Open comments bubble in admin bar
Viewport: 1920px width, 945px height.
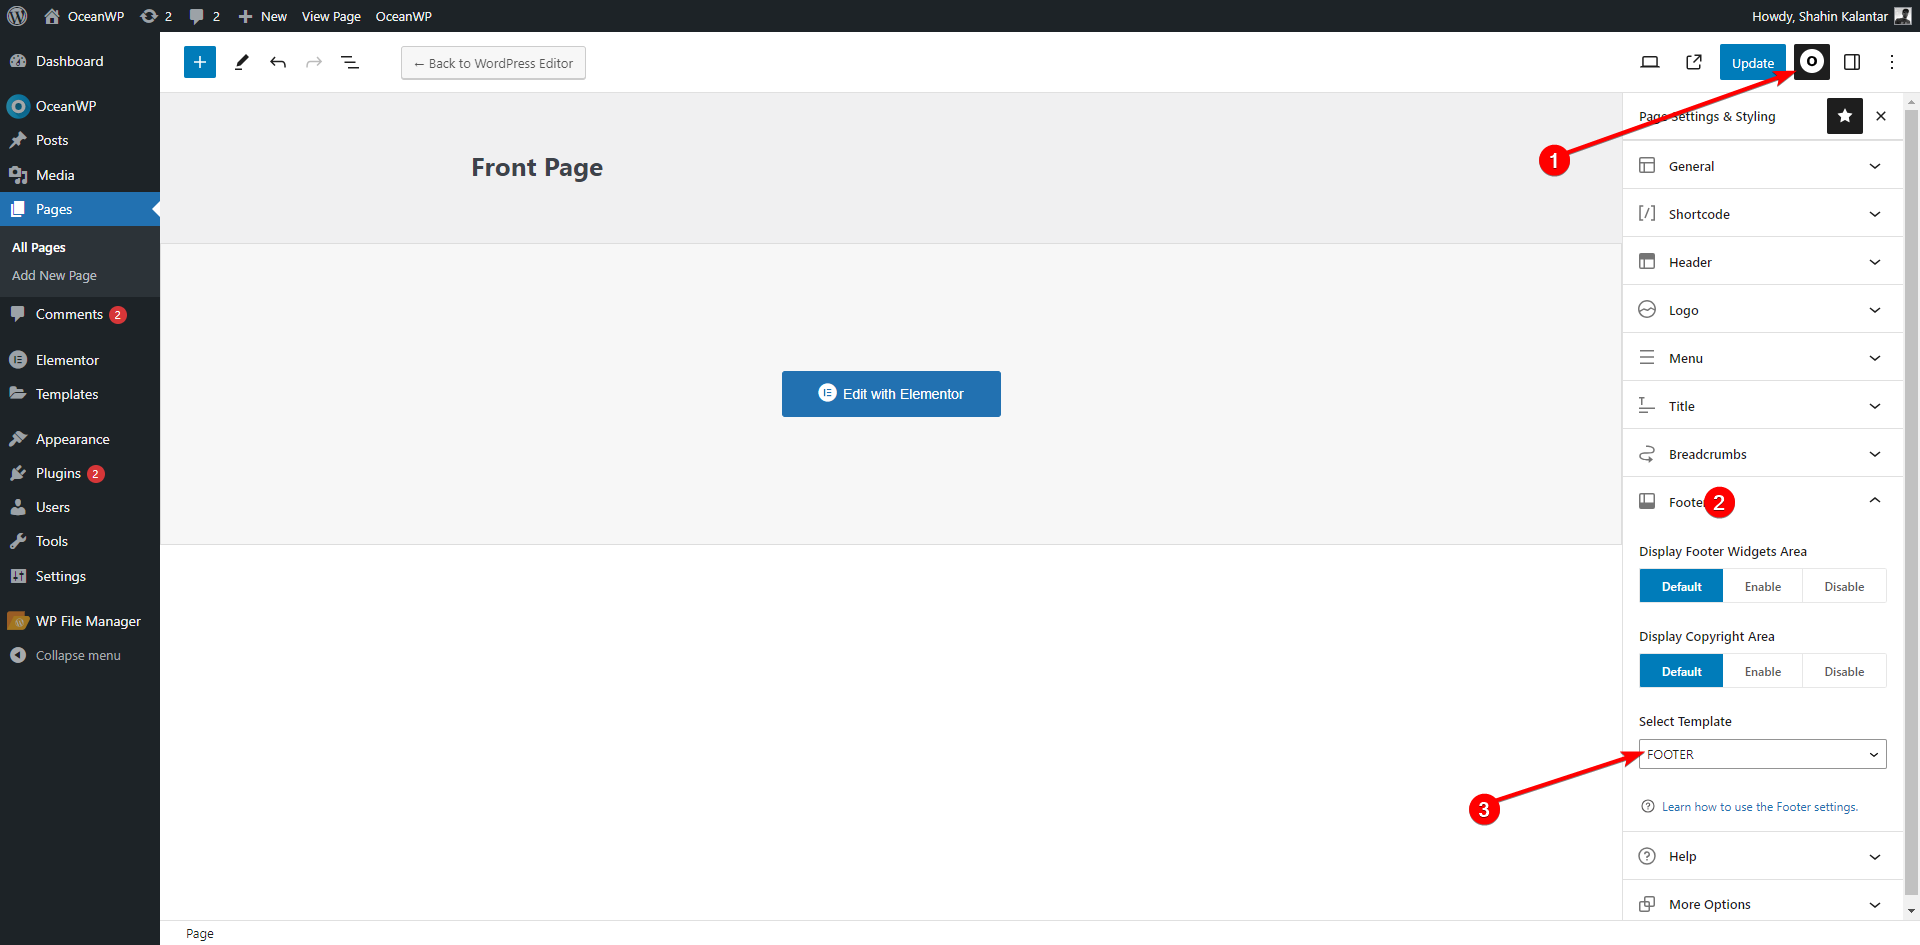pyautogui.click(x=204, y=16)
